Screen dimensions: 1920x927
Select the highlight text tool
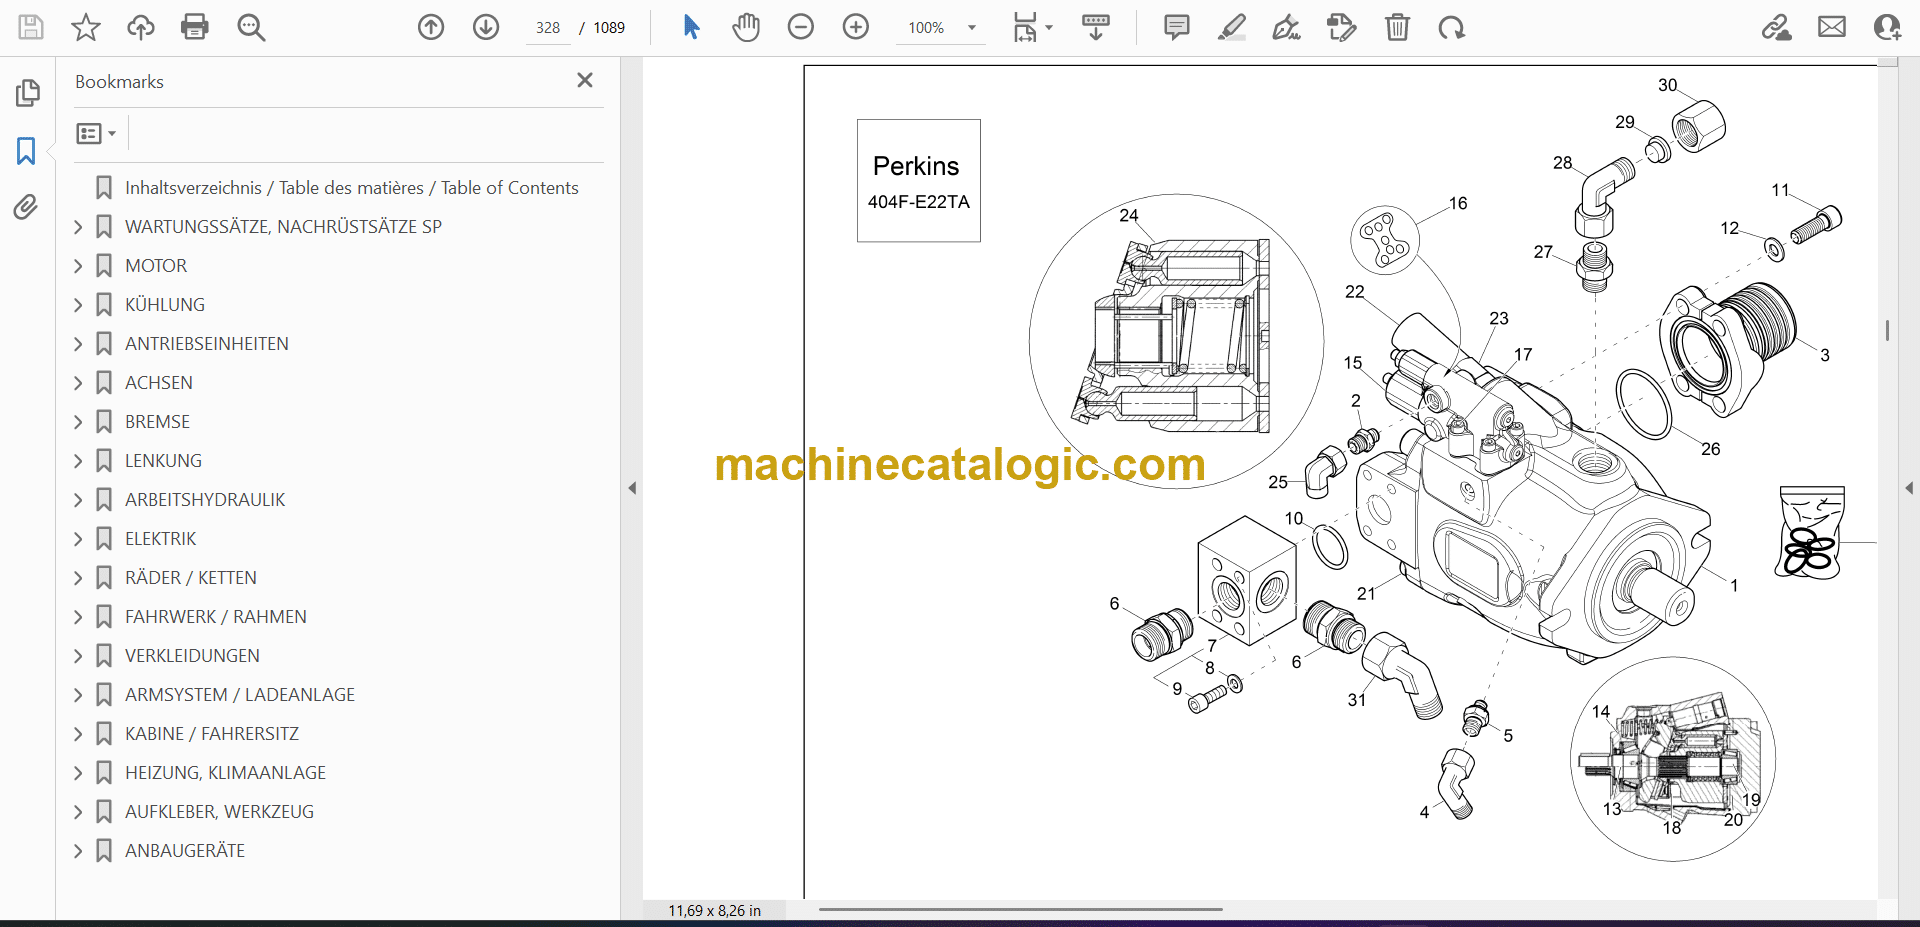click(1231, 27)
